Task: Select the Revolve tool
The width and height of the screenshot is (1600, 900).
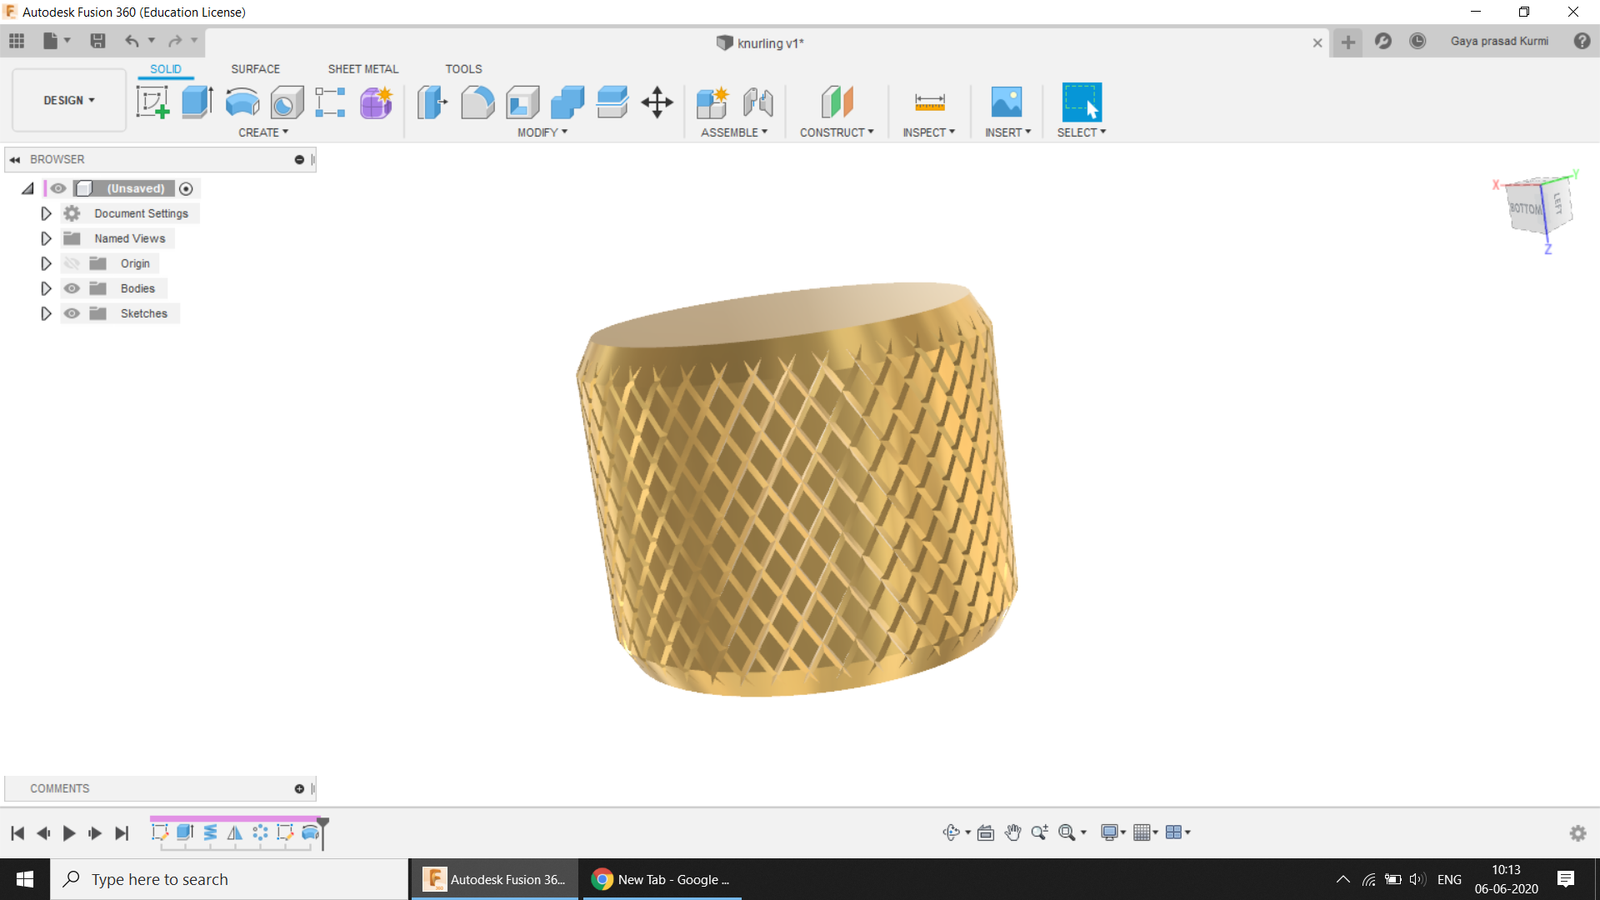Action: tap(242, 102)
